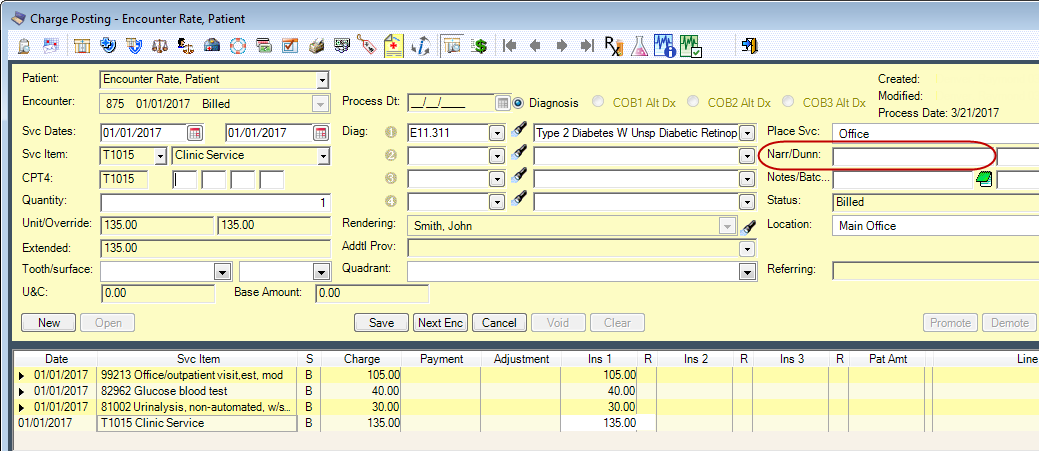Select the COB2 Alt Dx radio button
The height and width of the screenshot is (451, 1039).
tap(693, 102)
